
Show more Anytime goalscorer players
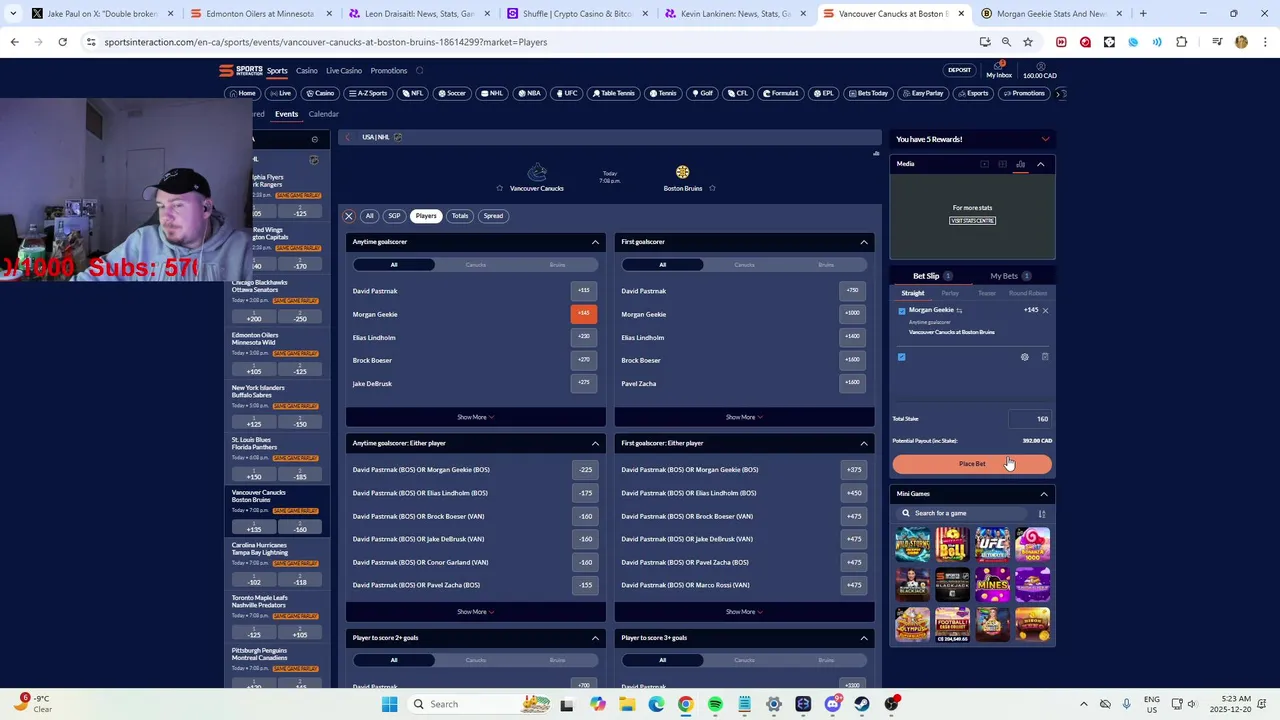(x=475, y=417)
